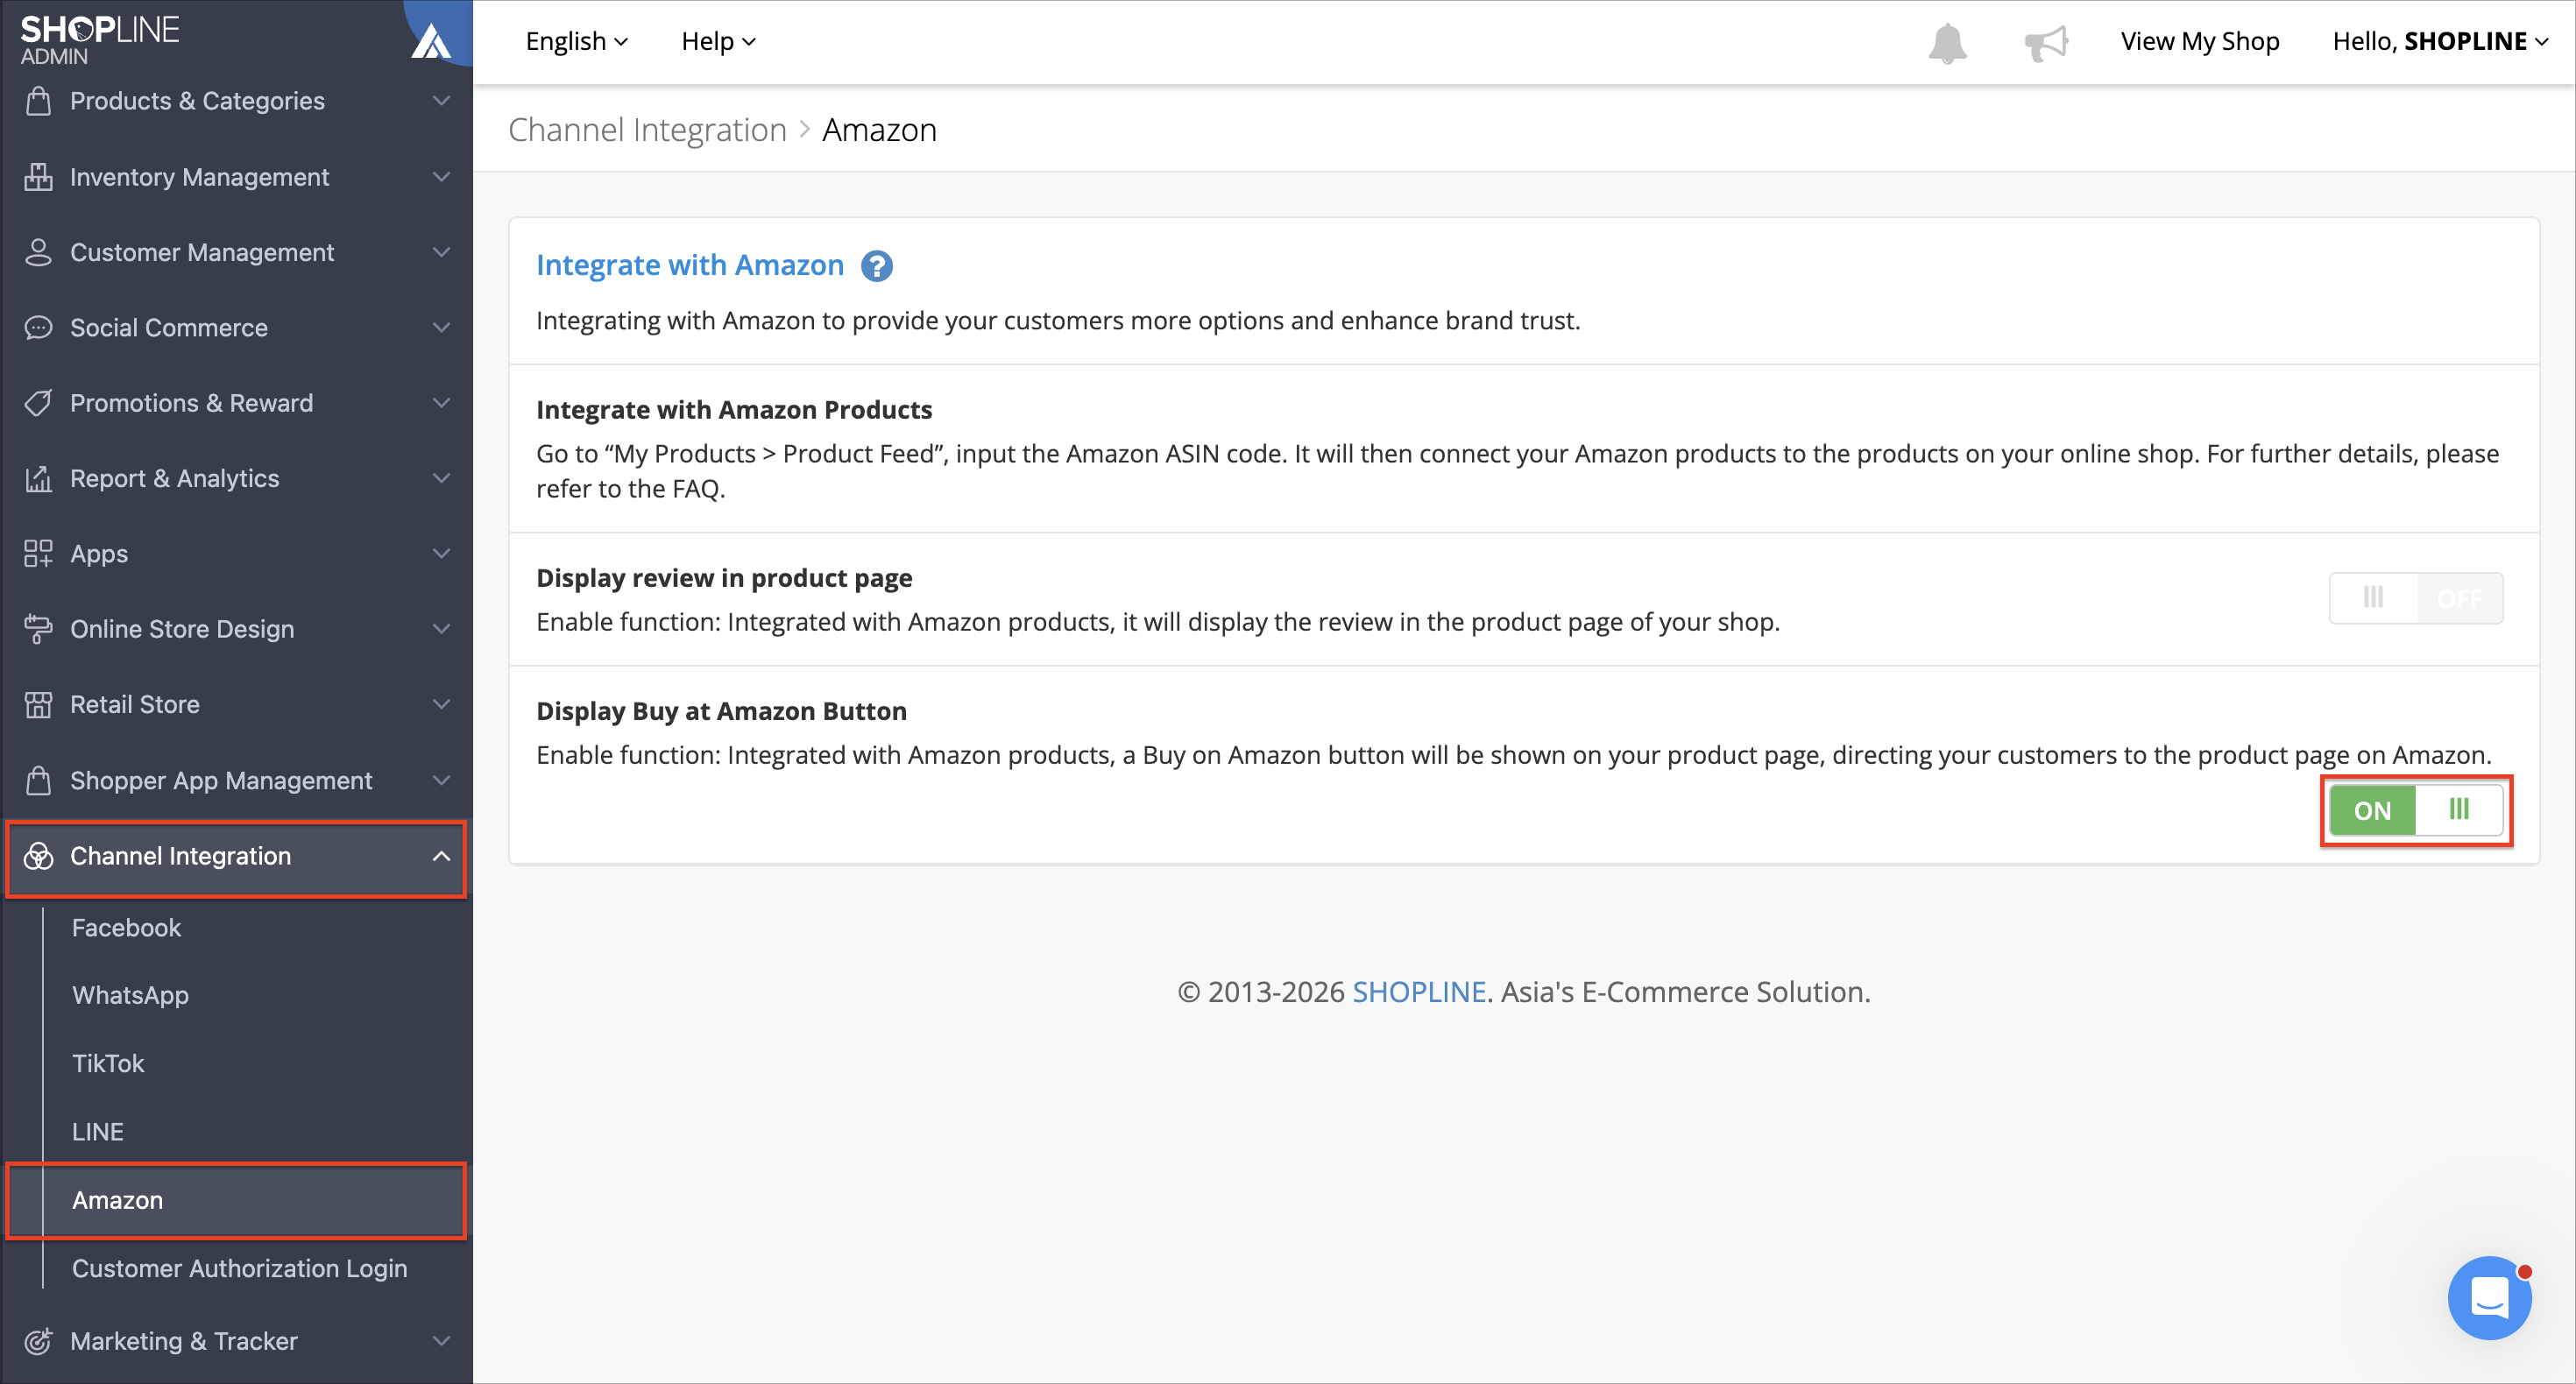Viewport: 2576px width, 1384px height.
Task: Click the SHOPLINE Admin logo
Action: pyautogui.click(x=100, y=40)
